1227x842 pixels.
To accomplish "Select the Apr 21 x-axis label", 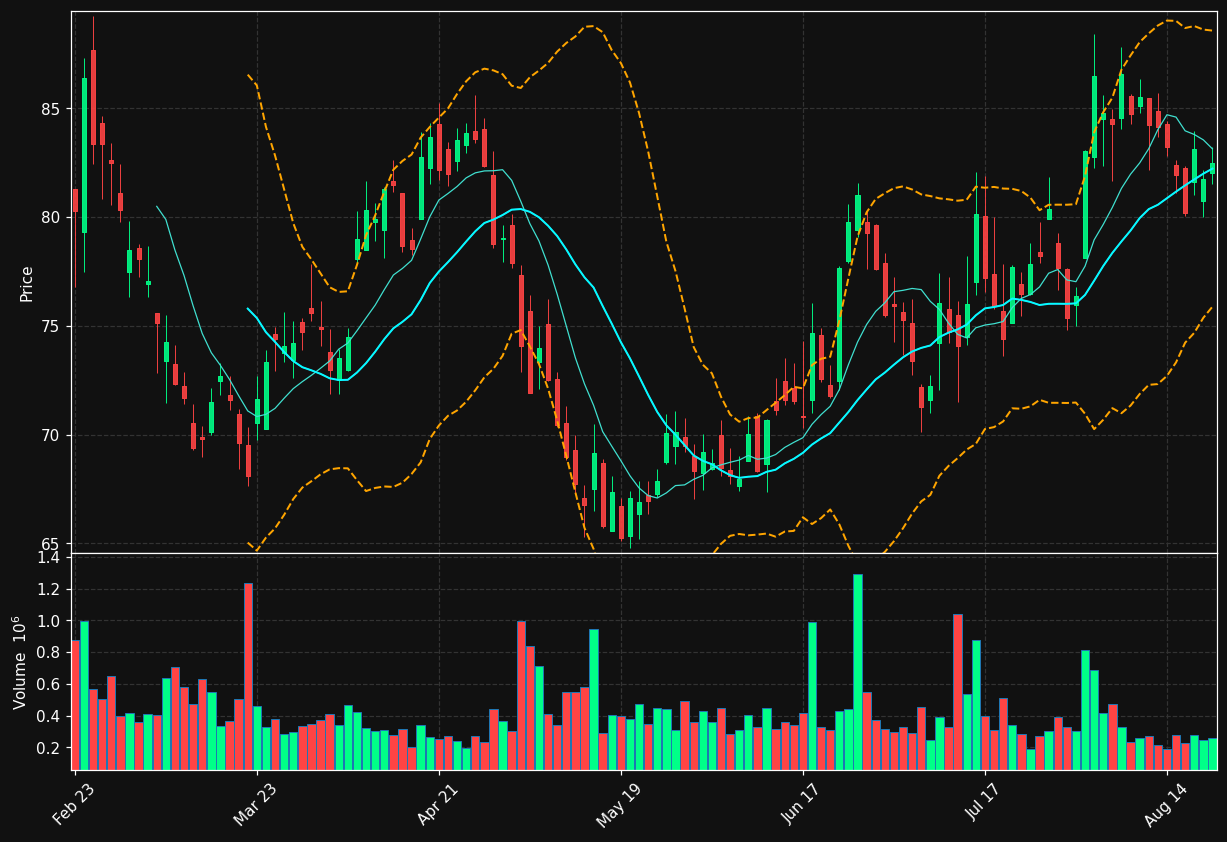I will tap(437, 802).
